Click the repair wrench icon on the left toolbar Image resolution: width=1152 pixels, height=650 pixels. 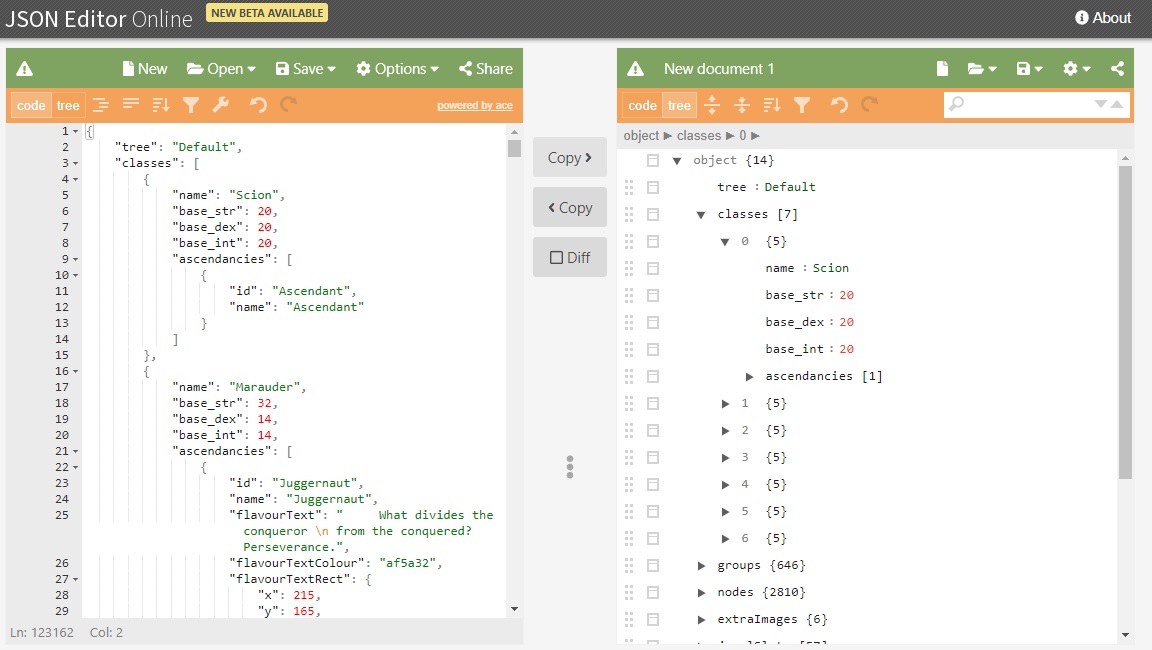tap(220, 104)
